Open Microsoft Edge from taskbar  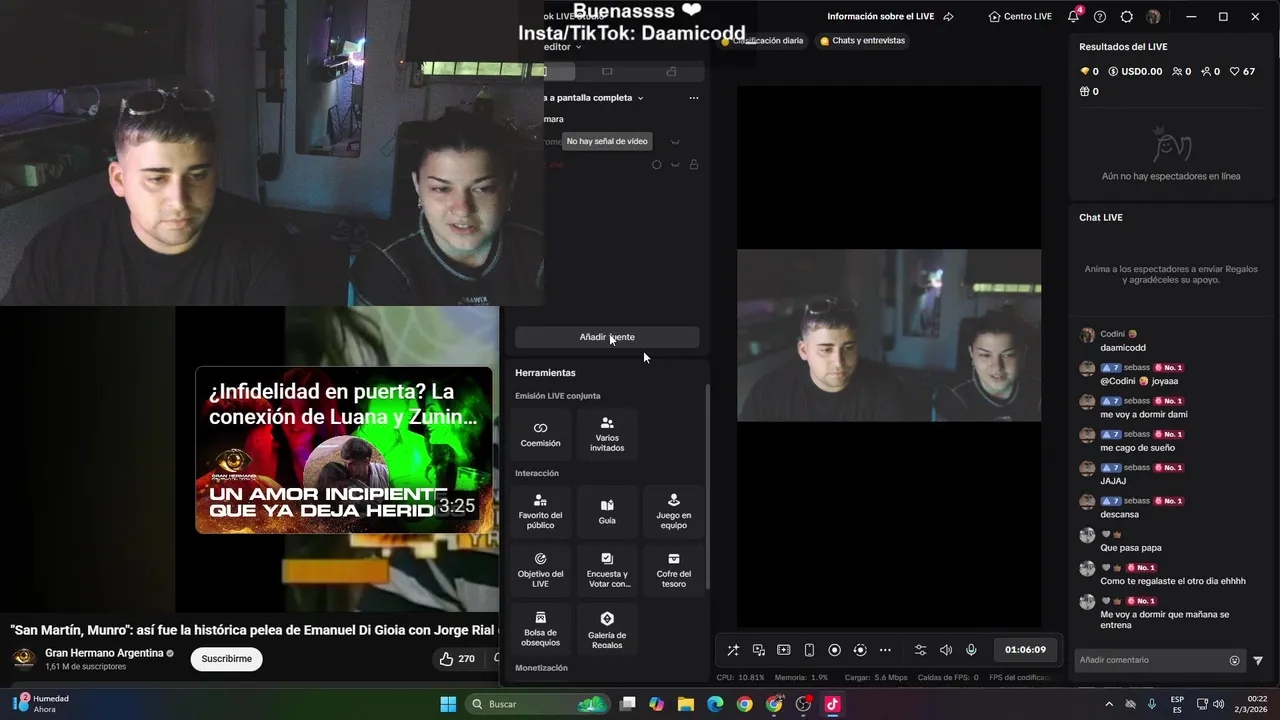715,704
